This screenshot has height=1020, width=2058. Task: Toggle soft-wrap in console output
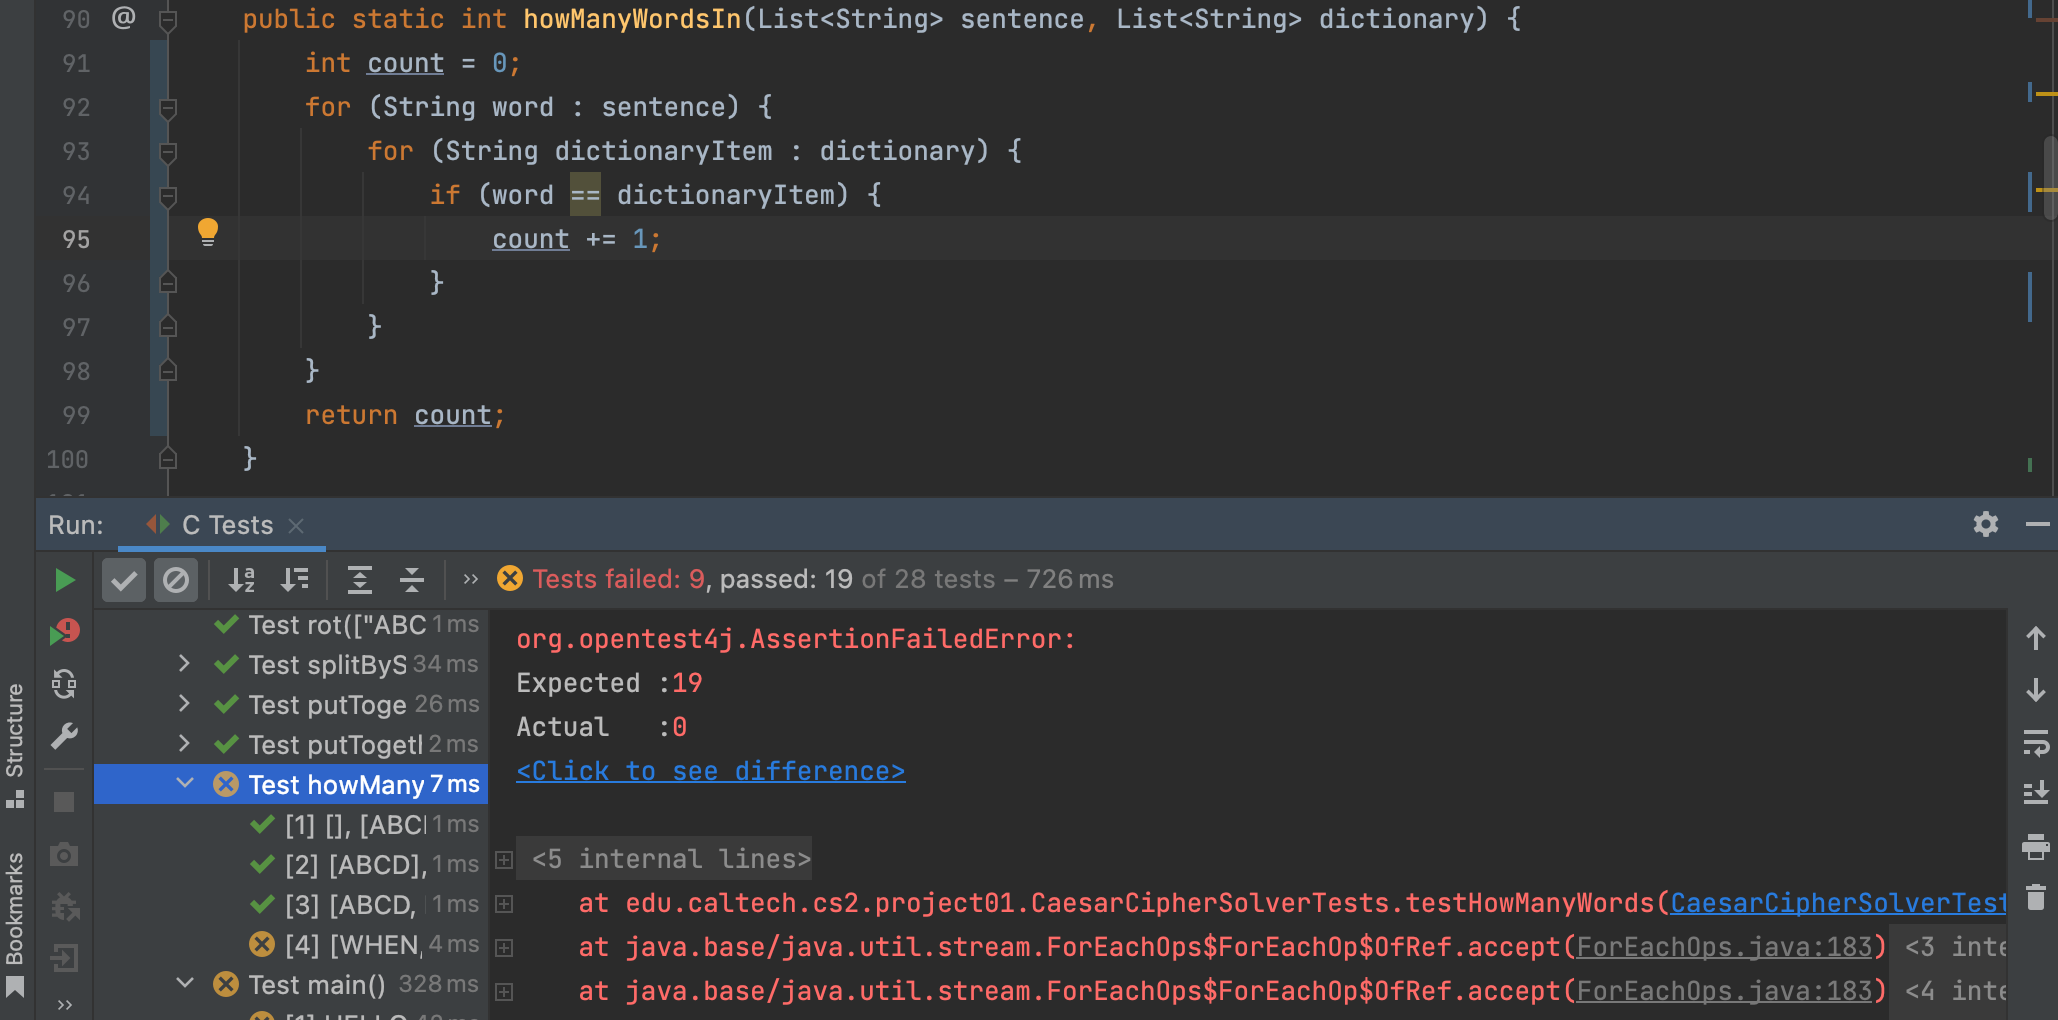coord(2035,743)
